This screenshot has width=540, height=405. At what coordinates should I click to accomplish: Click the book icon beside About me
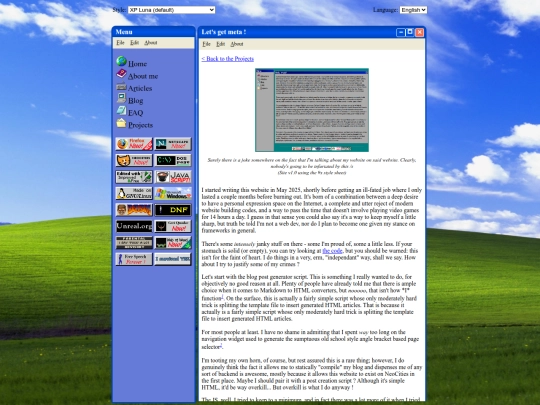121,73
